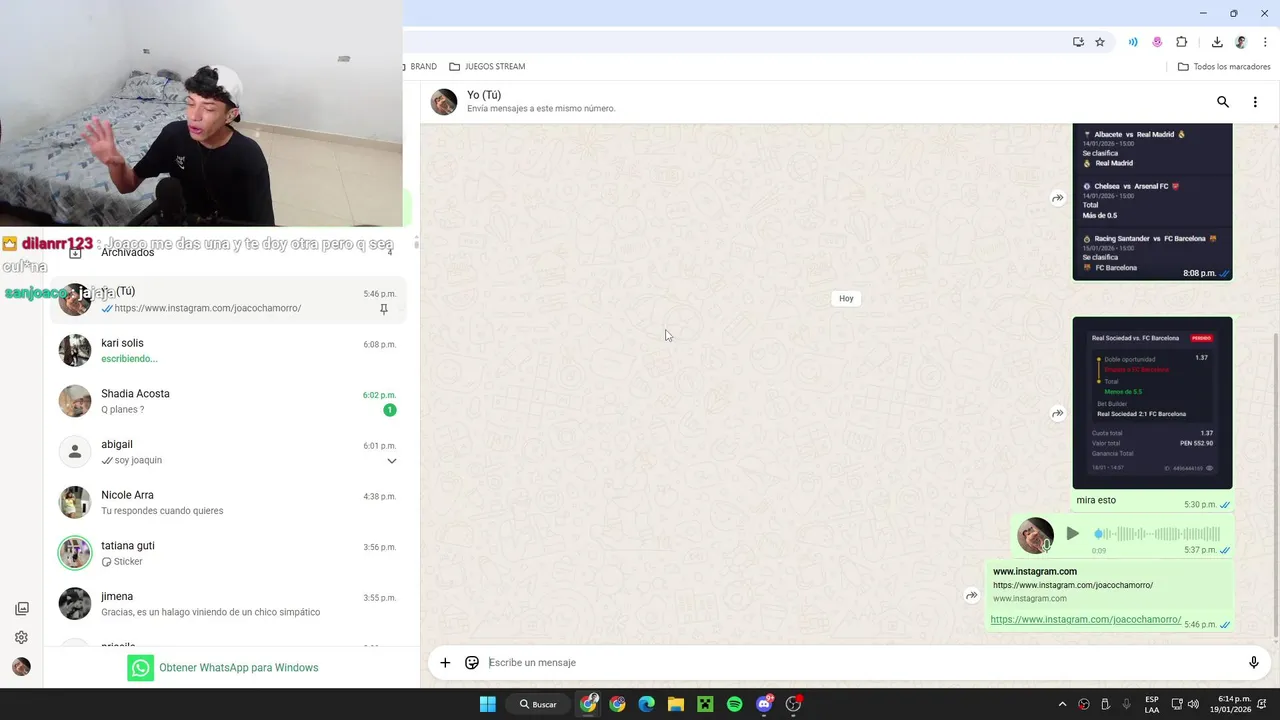Show hidden system tray icons
The image size is (1280, 720).
(x=1062, y=704)
